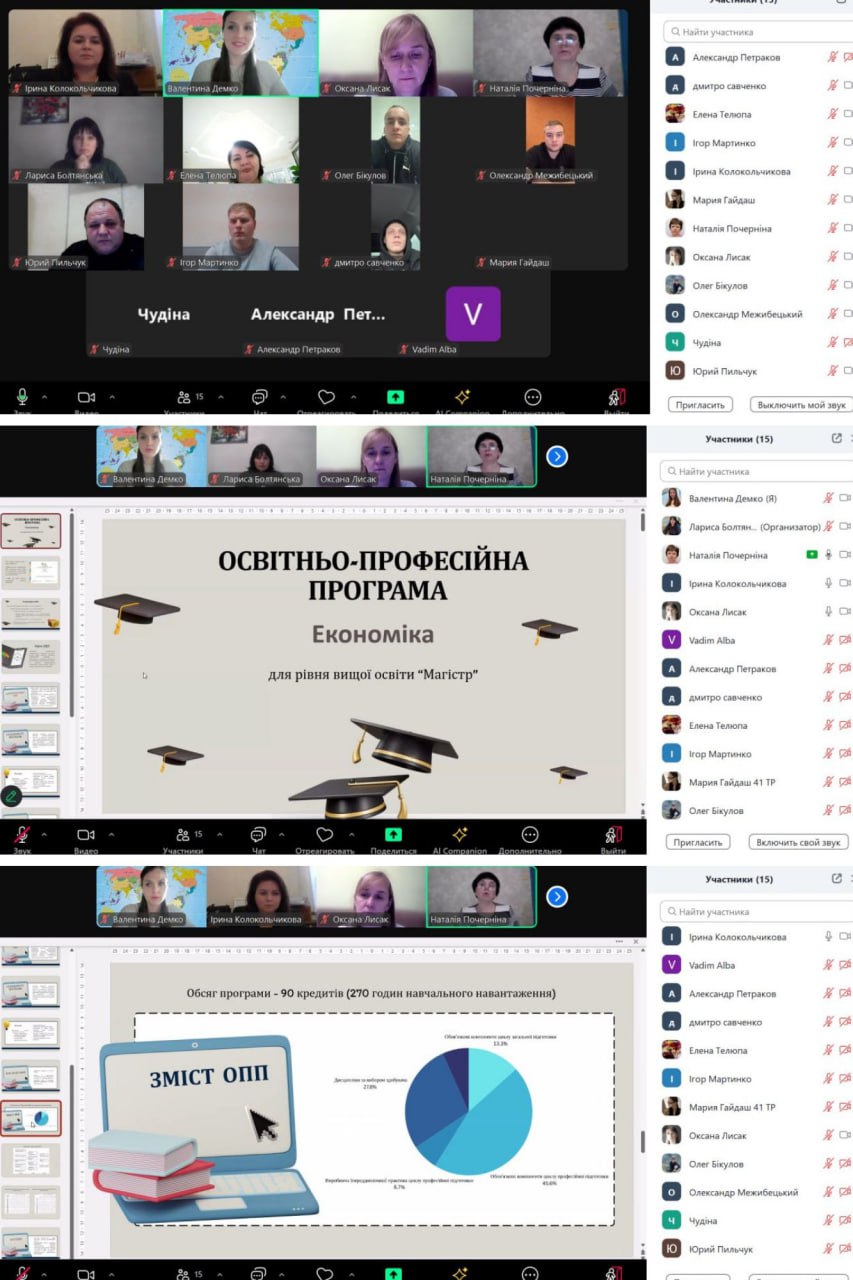Toggle Ірина Колокольчикова's mic icon in Економіка window list
Image resolution: width=853 pixels, height=1280 pixels.
[829, 583]
